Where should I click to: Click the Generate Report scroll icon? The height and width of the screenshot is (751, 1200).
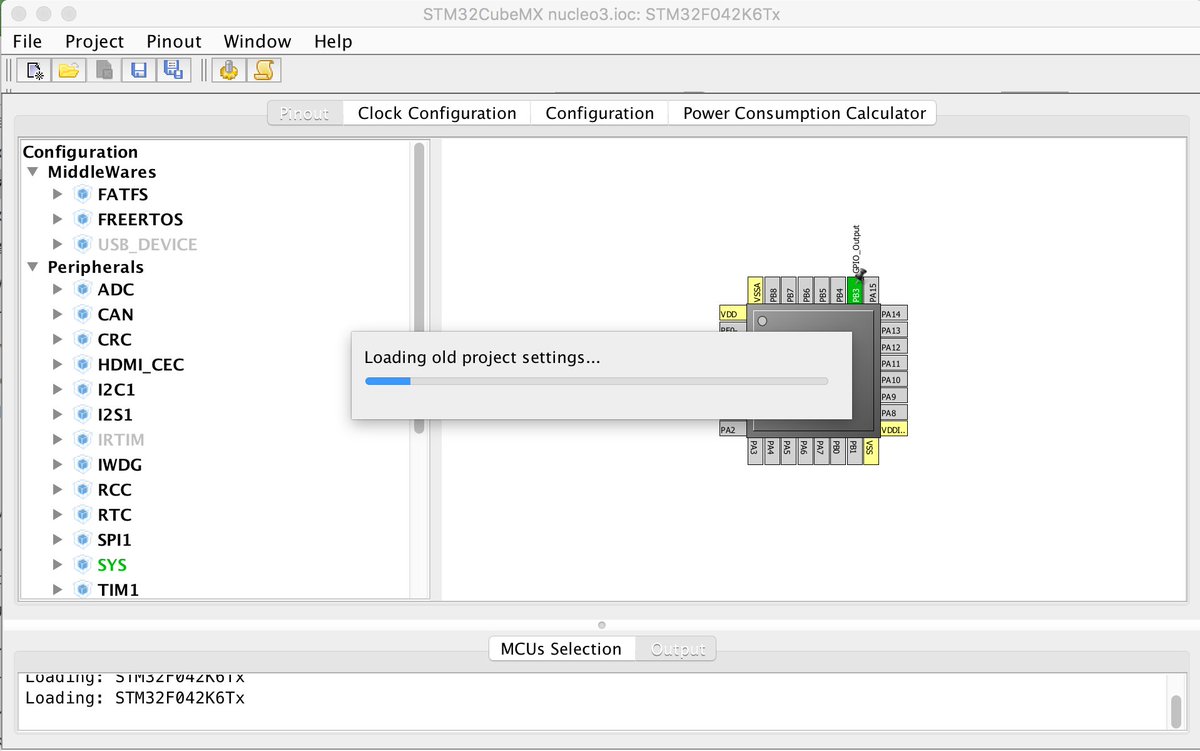click(x=264, y=70)
